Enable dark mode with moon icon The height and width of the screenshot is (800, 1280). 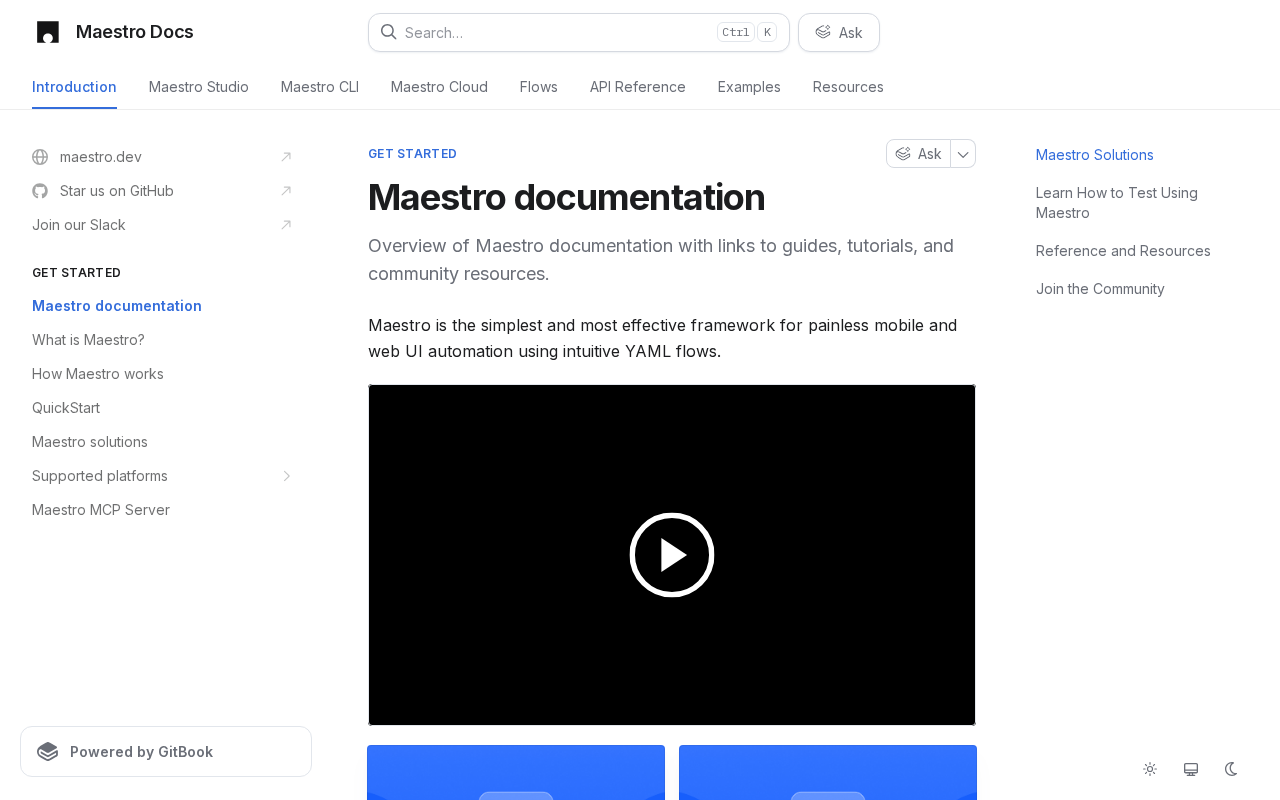point(1231,769)
